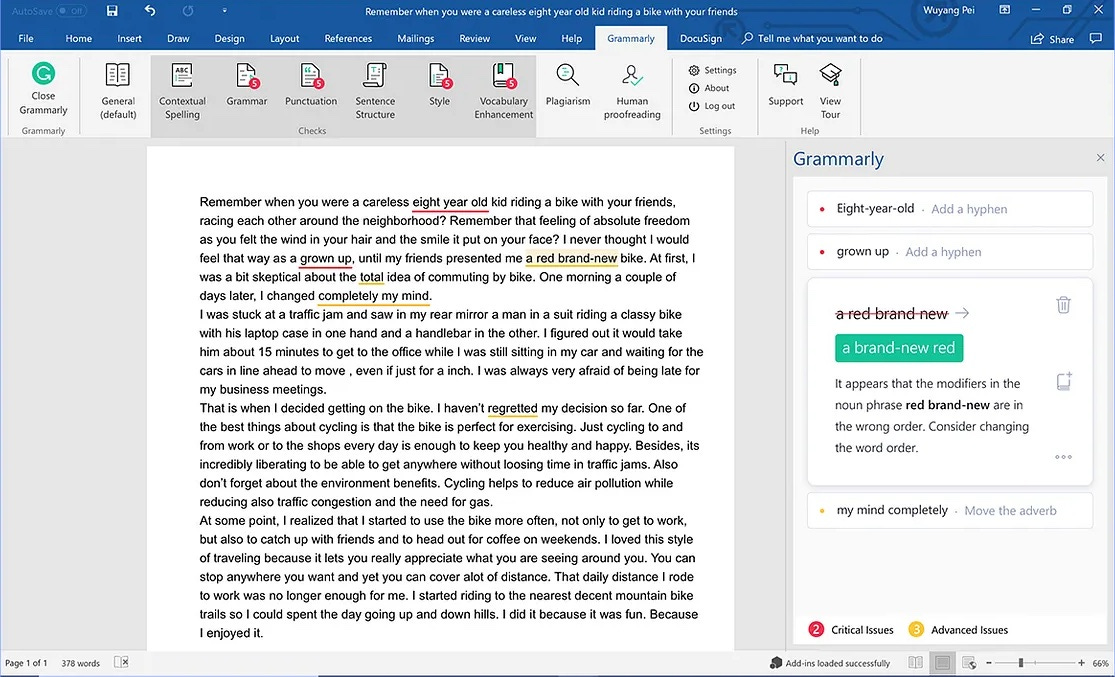Image resolution: width=1115 pixels, height=677 pixels.
Task: Click the underlined word 'total'
Action: [371, 277]
